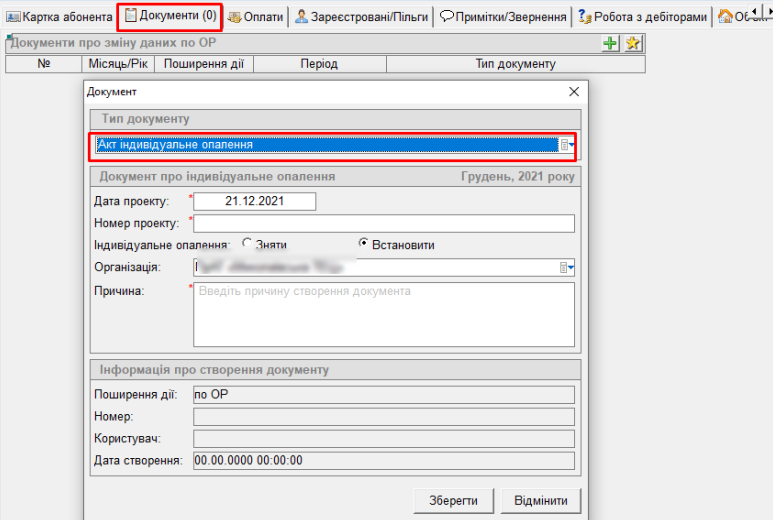
Task: Focus the Номер проекту input field
Action: (384, 223)
